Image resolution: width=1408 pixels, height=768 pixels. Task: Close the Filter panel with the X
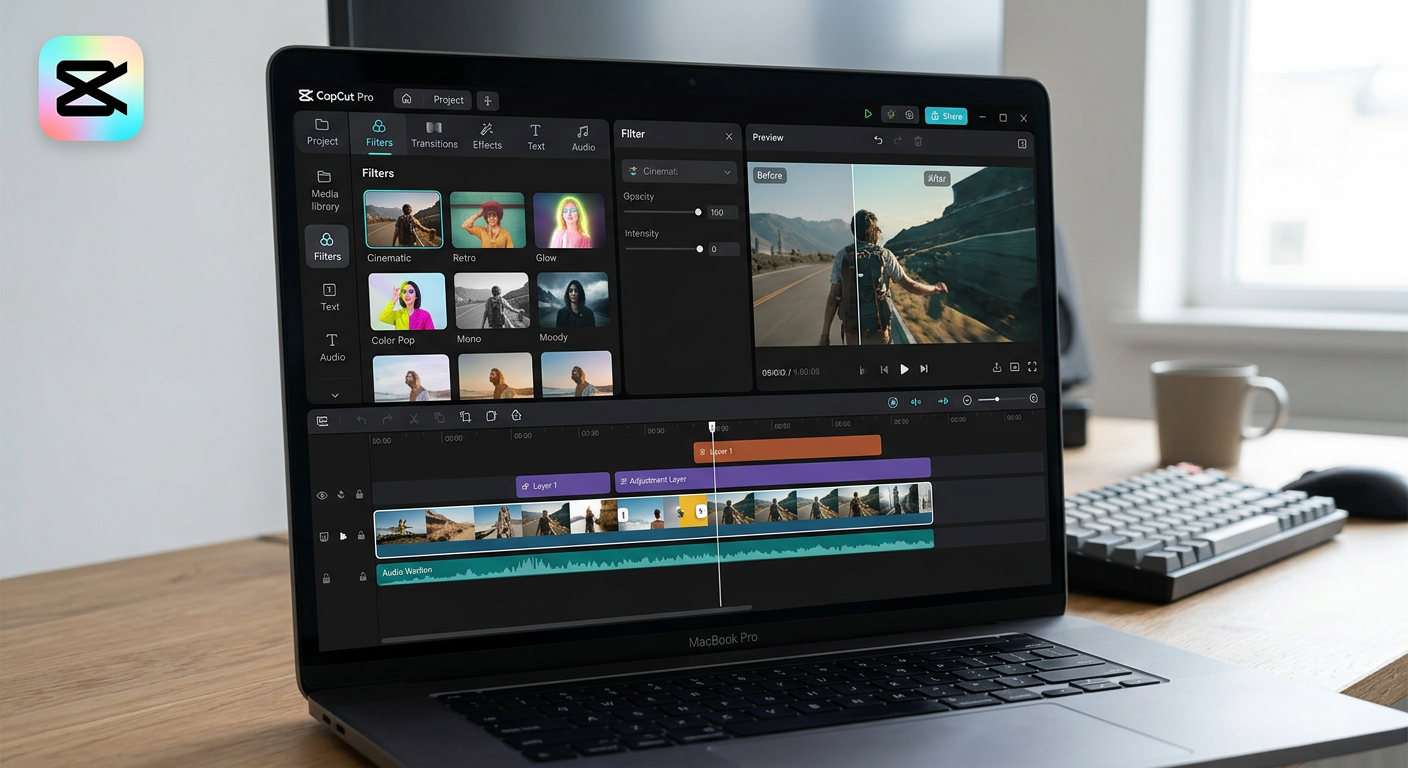coord(729,136)
